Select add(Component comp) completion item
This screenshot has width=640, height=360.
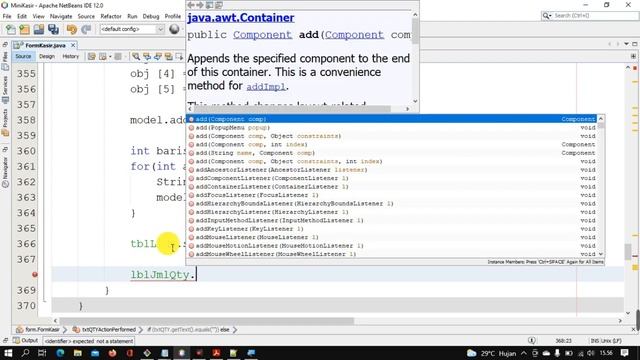pyautogui.click(x=392, y=119)
